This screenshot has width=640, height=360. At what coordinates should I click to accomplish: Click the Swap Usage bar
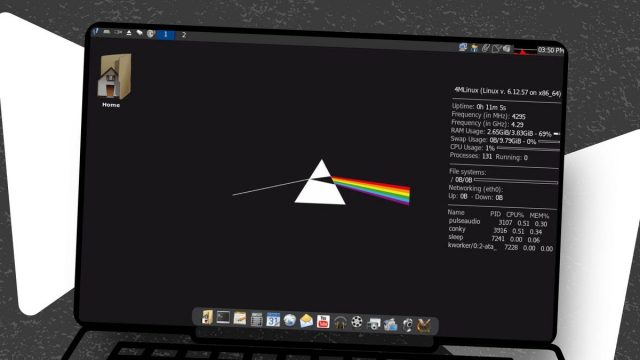coord(549,142)
